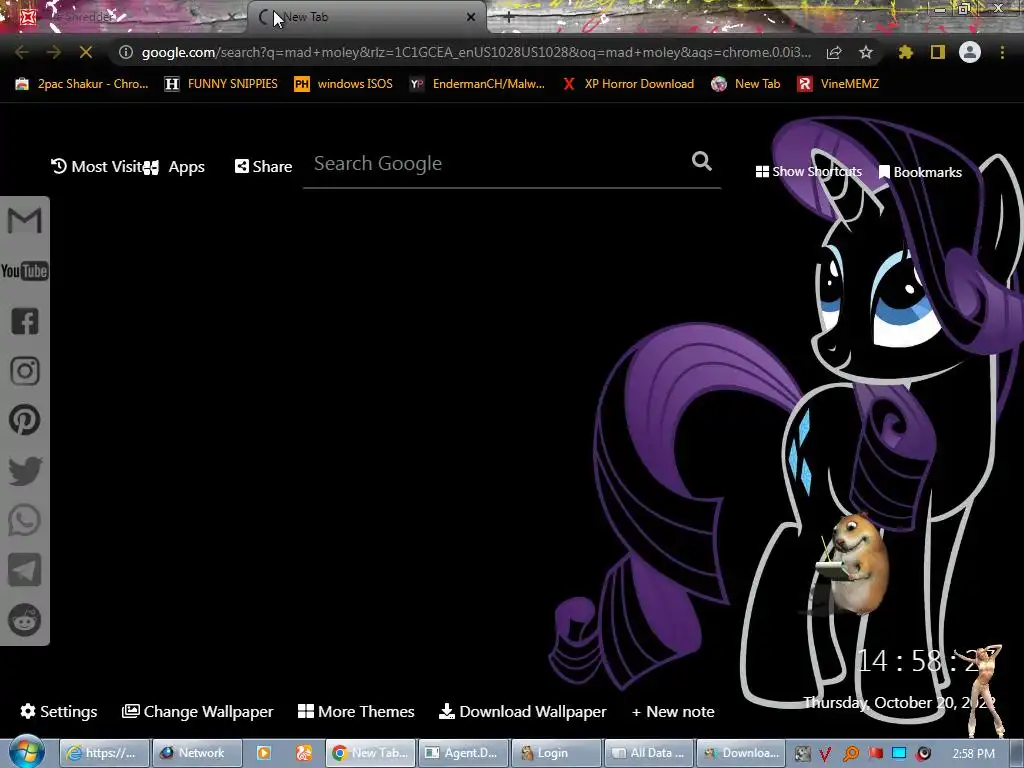
Task: Bookmark this tab with star icon
Action: tap(866, 52)
